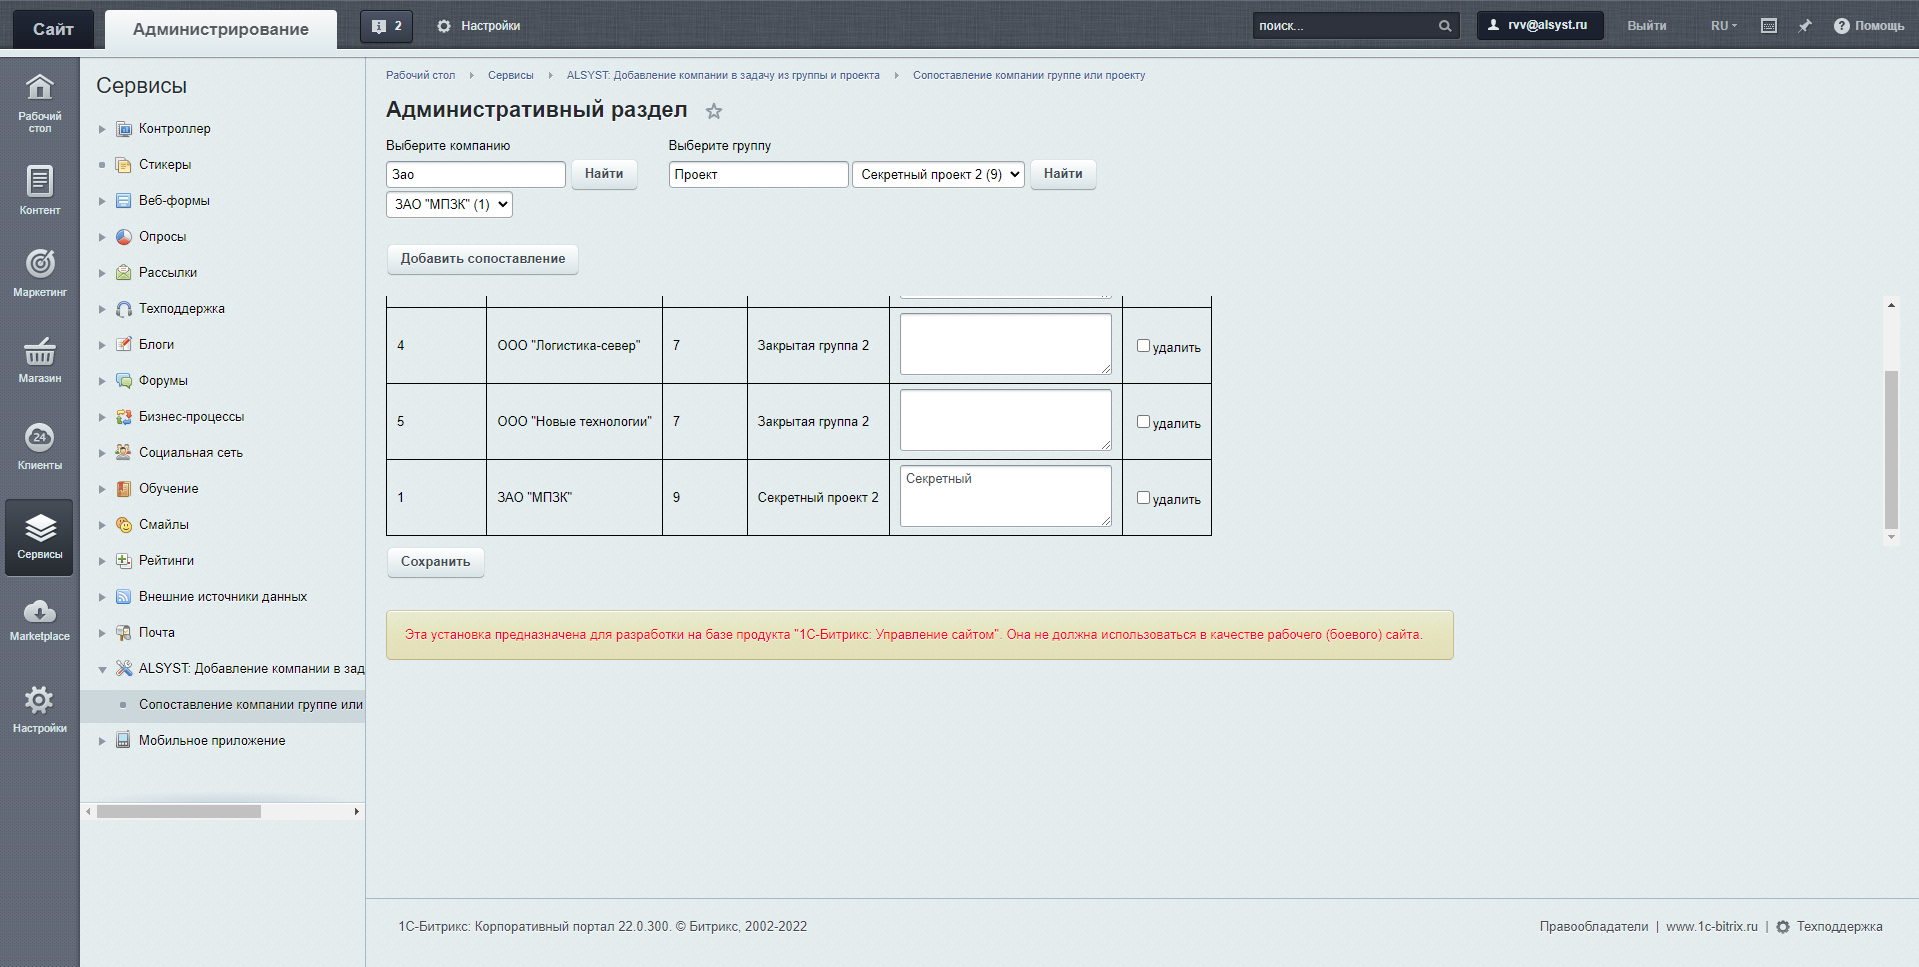This screenshot has height=967, width=1919.
Task: Check удалить for ЗАО "МПЗК" row
Action: (1143, 498)
